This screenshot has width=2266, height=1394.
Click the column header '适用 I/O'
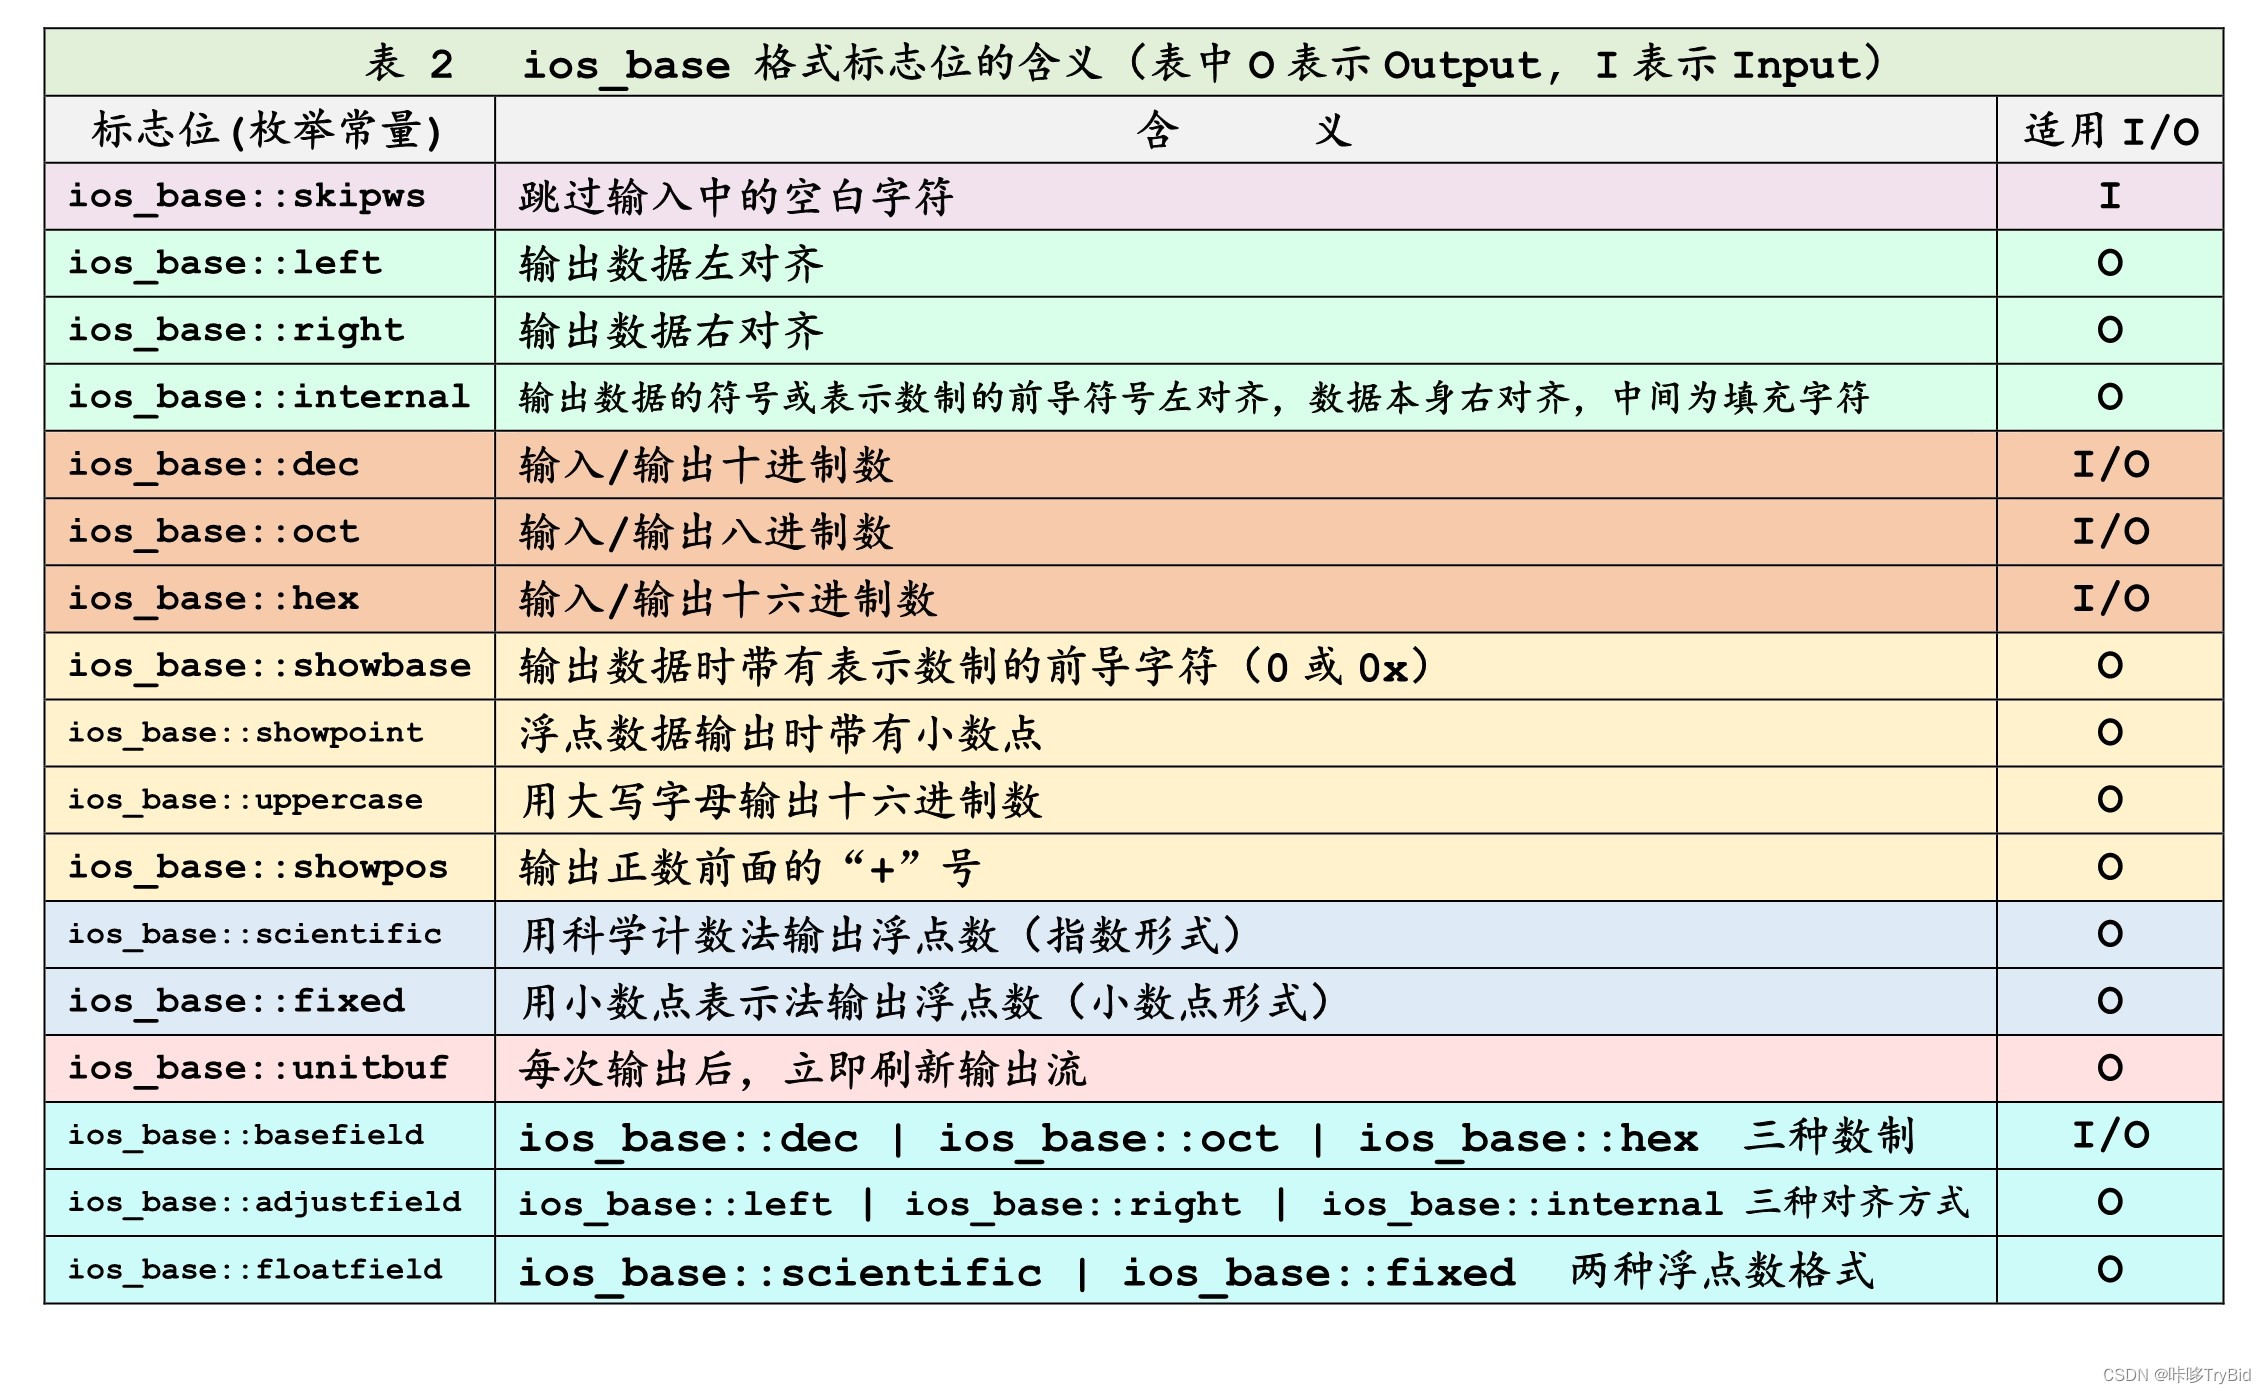click(2110, 131)
